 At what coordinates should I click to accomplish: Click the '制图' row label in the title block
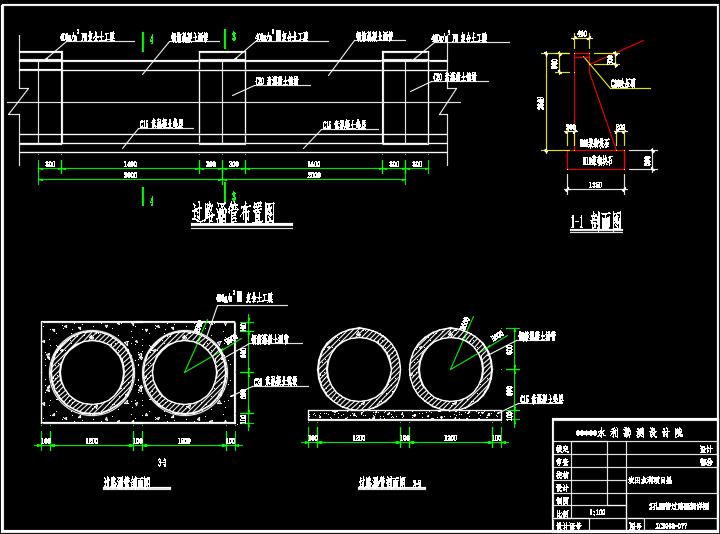point(562,500)
